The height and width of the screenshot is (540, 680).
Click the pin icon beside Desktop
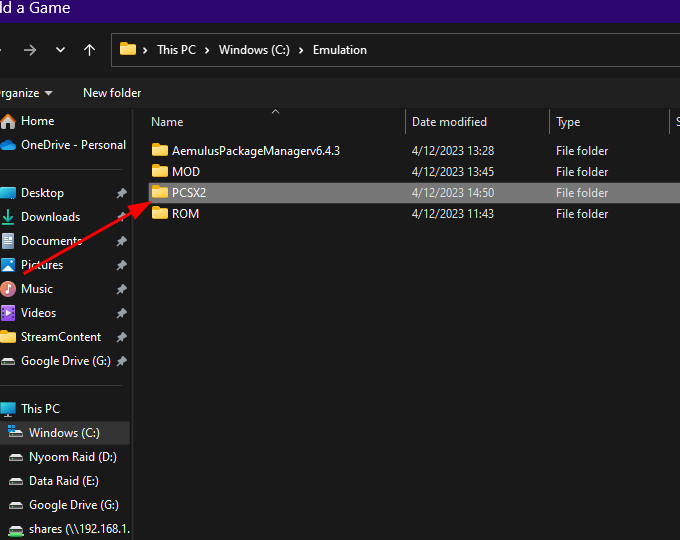[121, 193]
